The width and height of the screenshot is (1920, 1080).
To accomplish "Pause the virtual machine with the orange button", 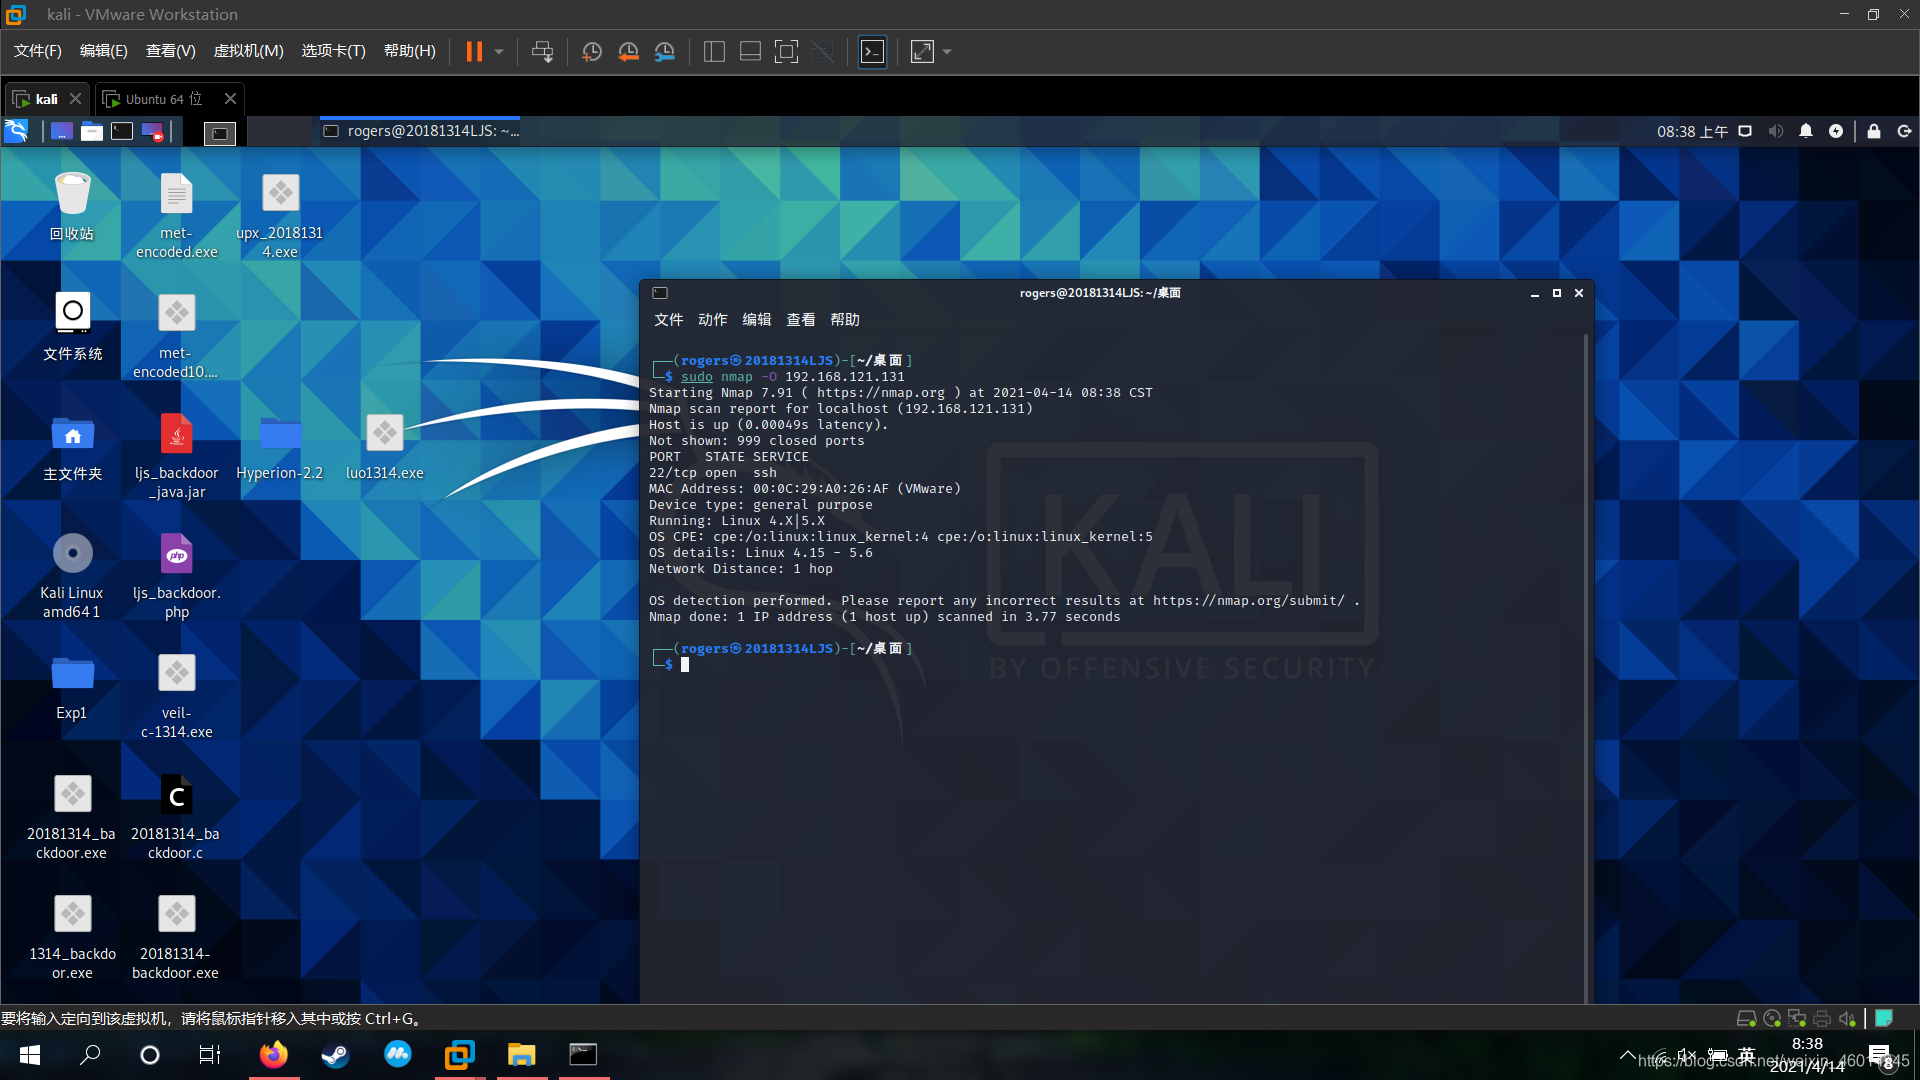I will point(474,52).
